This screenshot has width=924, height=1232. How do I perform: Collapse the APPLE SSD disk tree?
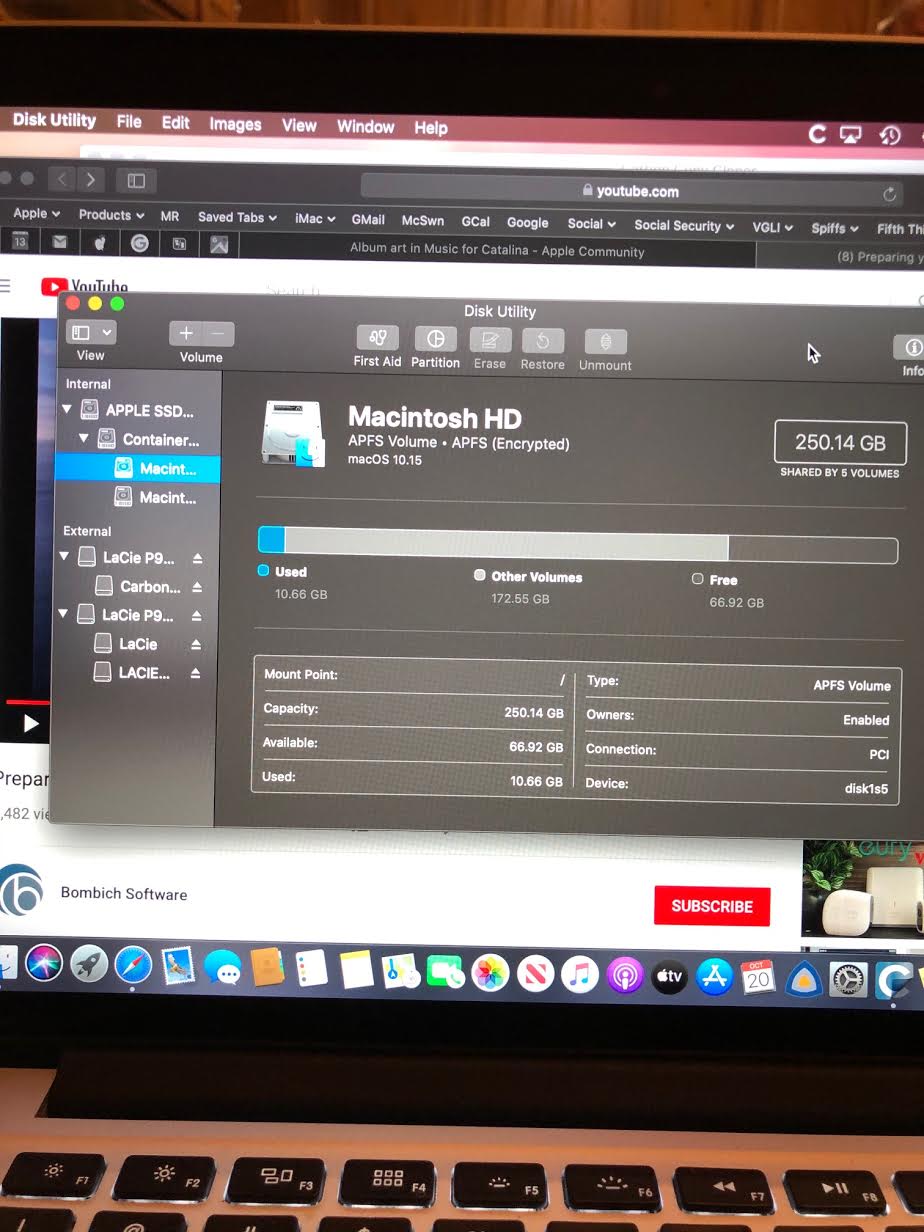pyautogui.click(x=66, y=409)
